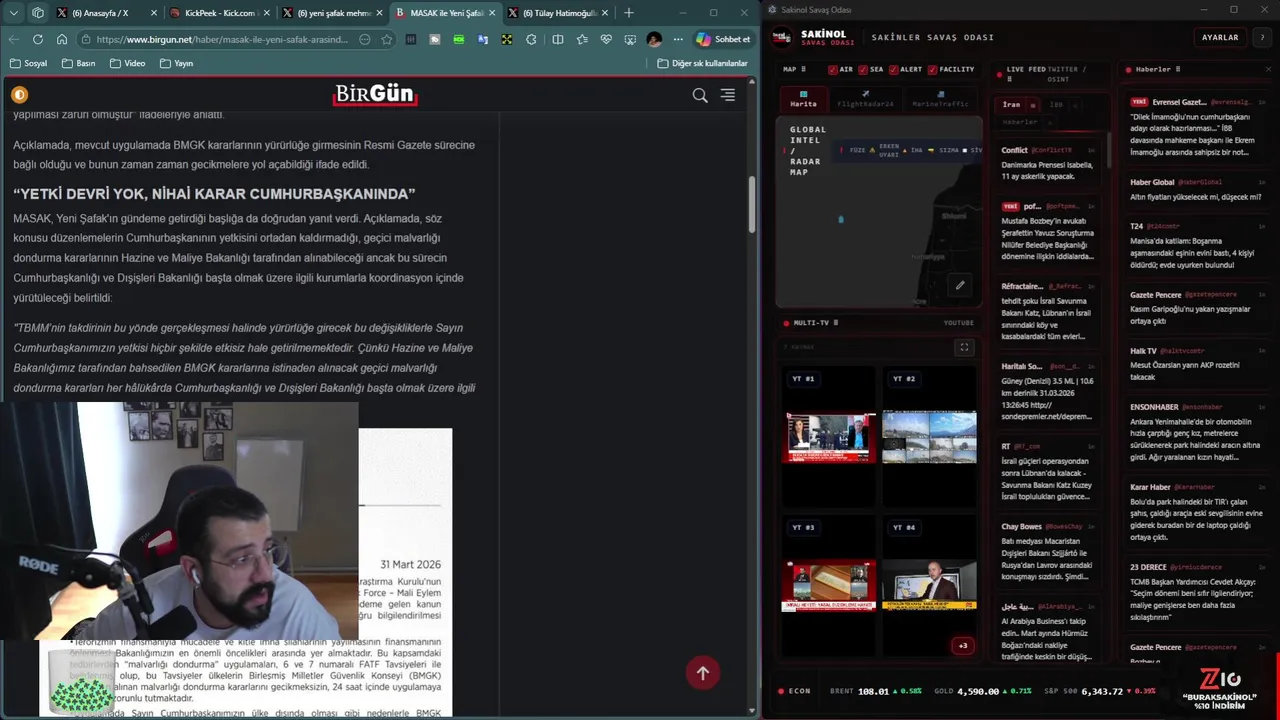This screenshot has width=1280, height=720.
Task: Open the browser favorites list icon
Action: (x=582, y=39)
